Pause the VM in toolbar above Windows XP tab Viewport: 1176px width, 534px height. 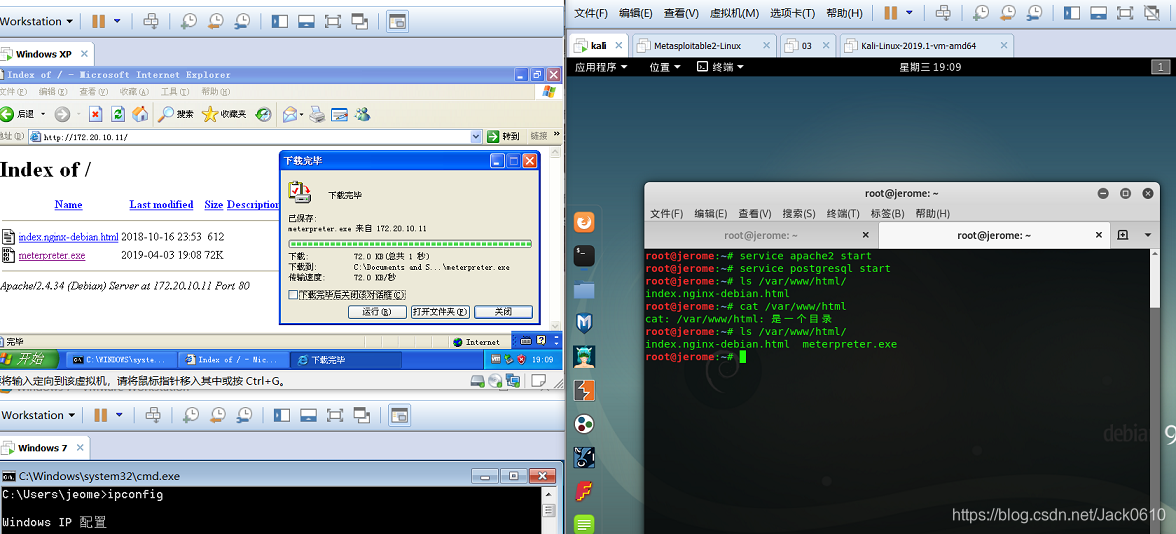(x=99, y=21)
